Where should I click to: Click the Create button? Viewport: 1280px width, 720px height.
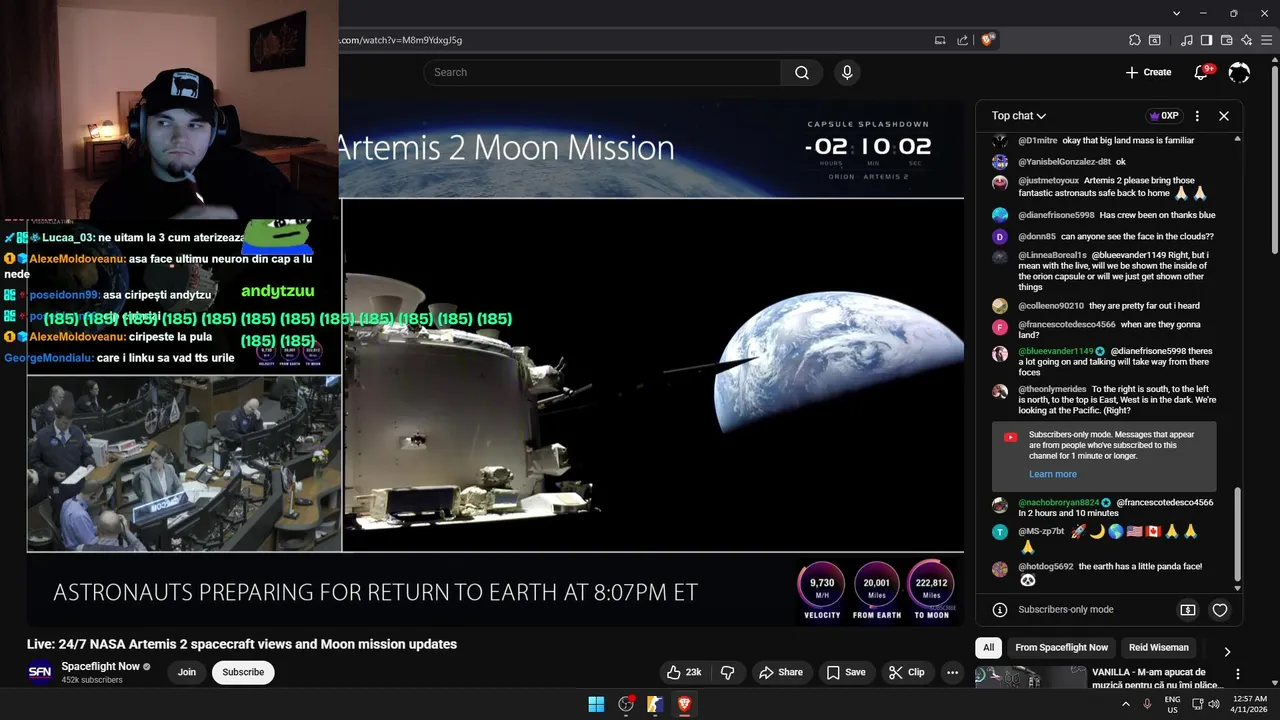click(1148, 72)
